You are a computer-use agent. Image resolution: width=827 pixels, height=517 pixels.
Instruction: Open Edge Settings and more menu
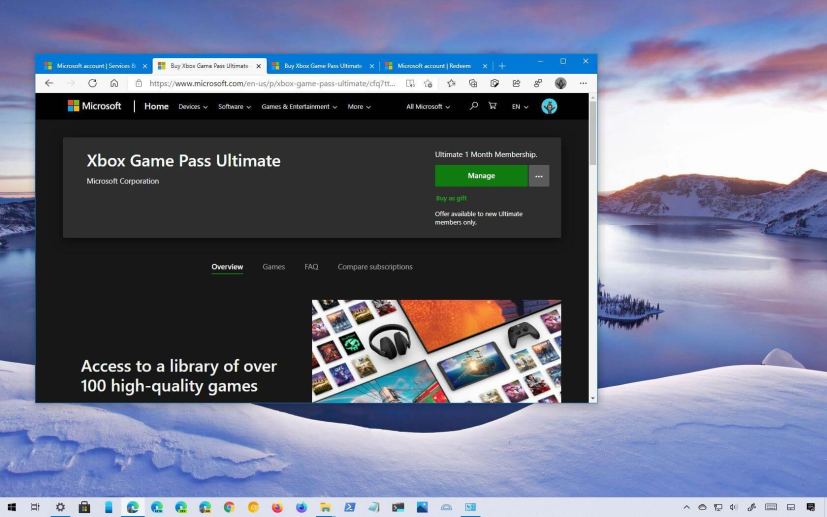583,83
